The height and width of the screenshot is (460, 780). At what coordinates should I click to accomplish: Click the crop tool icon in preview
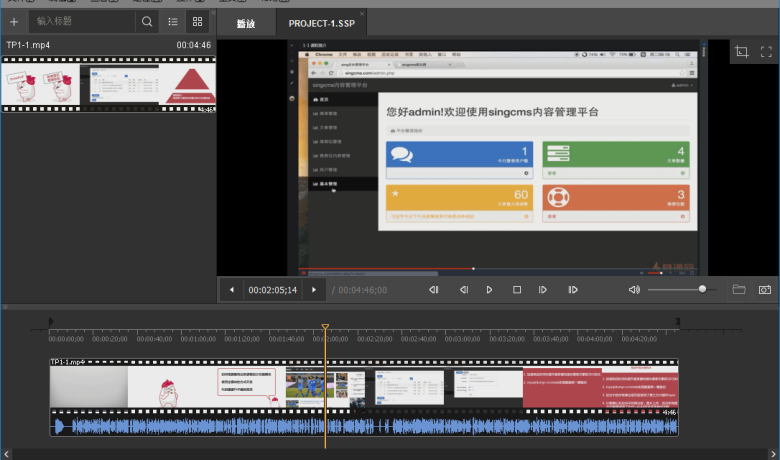[x=742, y=51]
